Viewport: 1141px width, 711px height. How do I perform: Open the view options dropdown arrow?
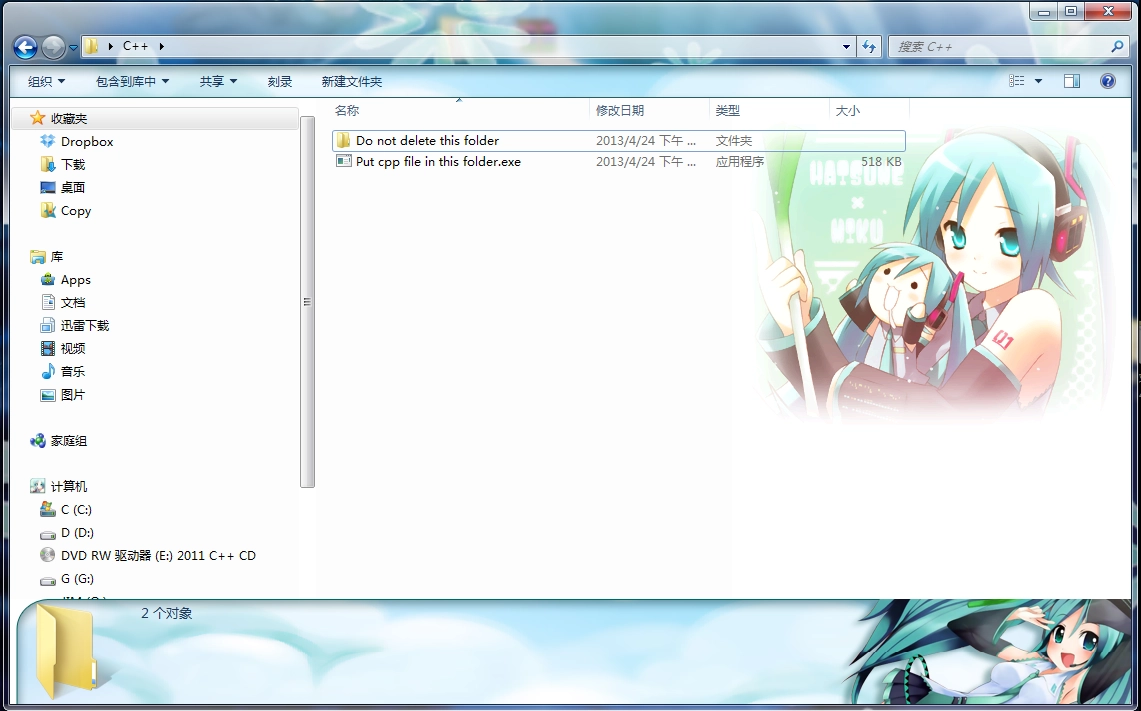1038,81
